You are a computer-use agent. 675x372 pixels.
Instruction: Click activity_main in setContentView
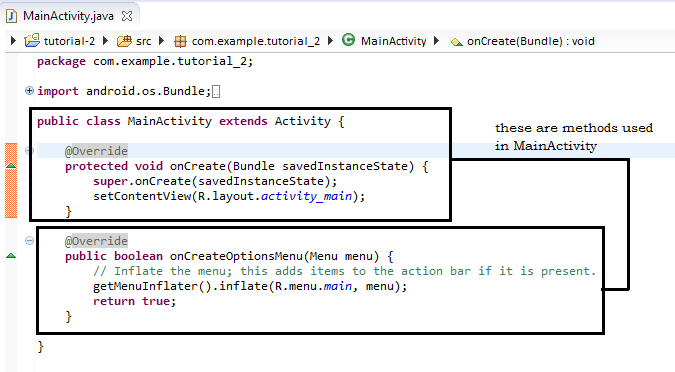point(307,196)
